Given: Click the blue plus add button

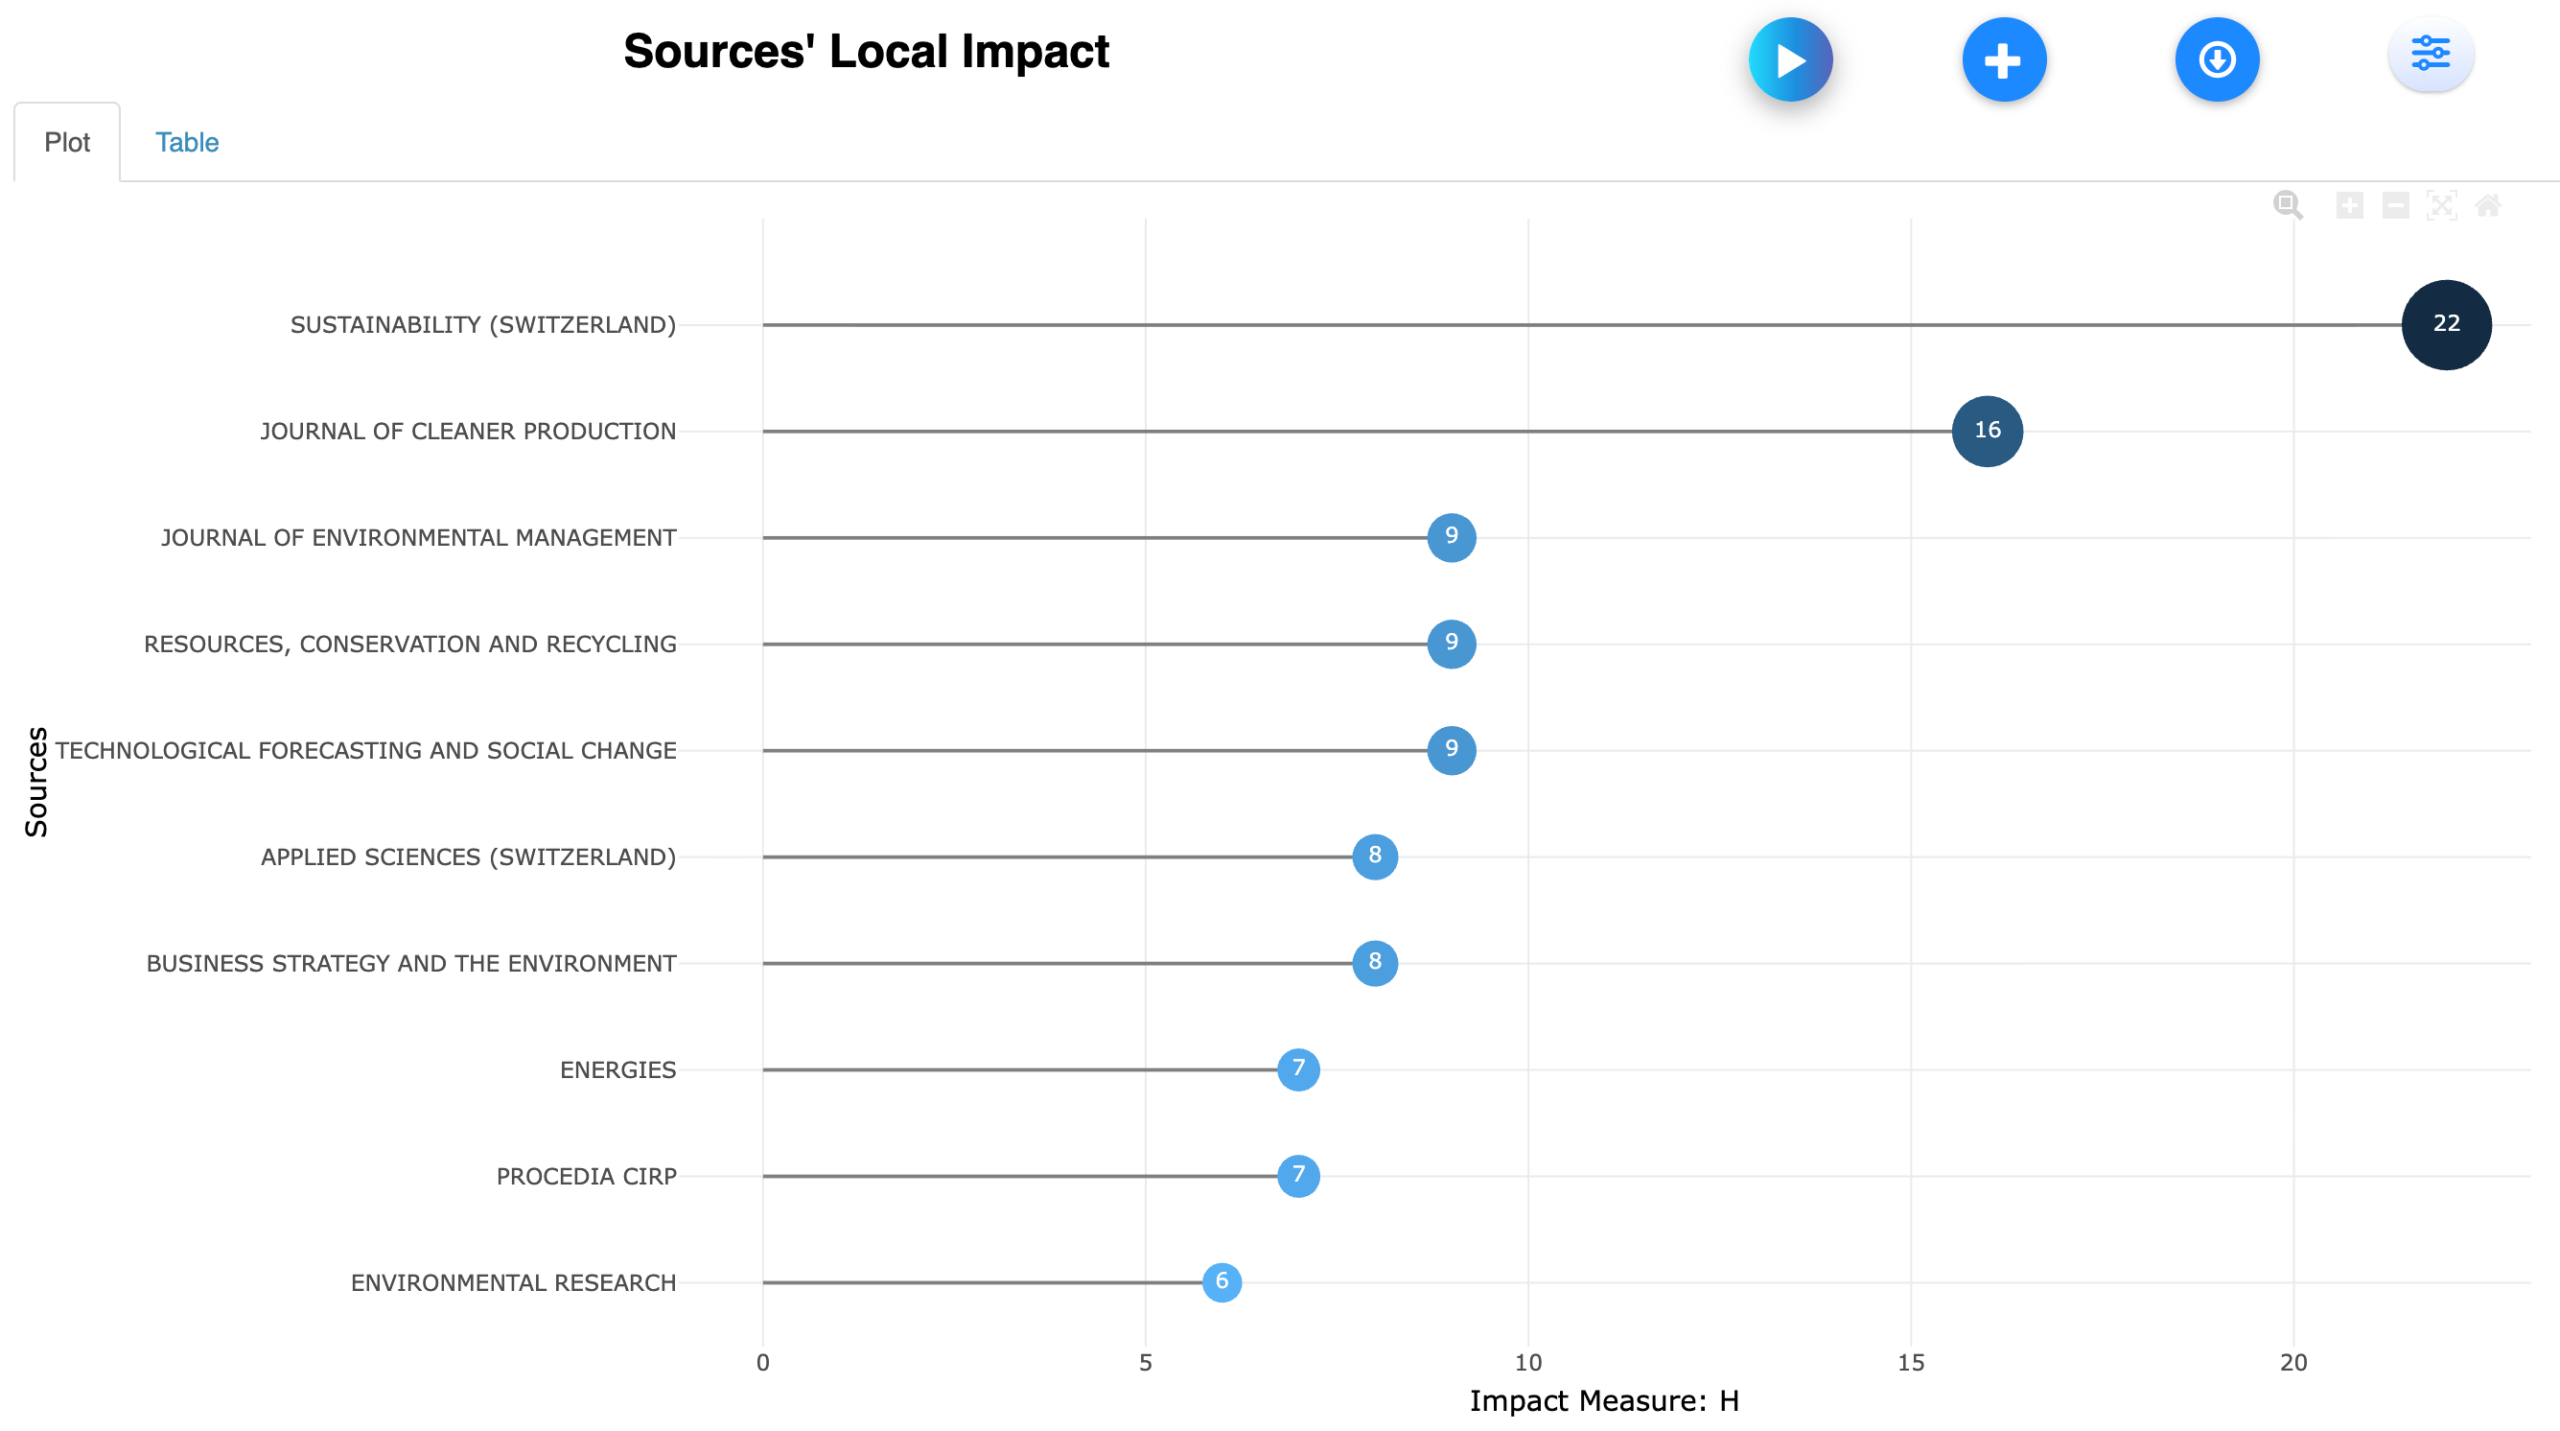Looking at the screenshot, I should coord(2003,60).
